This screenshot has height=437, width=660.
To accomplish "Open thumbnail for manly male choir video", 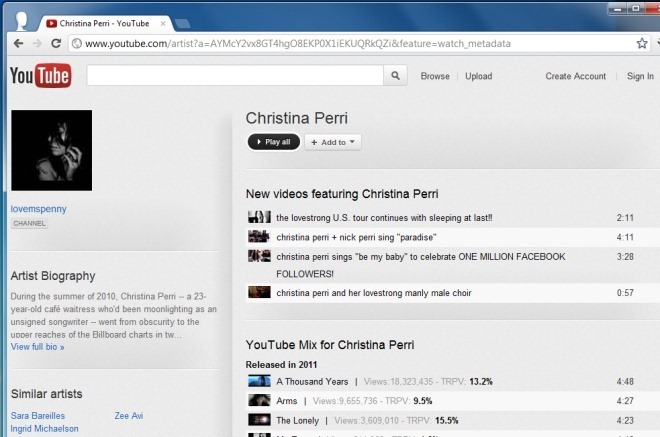I will point(259,292).
